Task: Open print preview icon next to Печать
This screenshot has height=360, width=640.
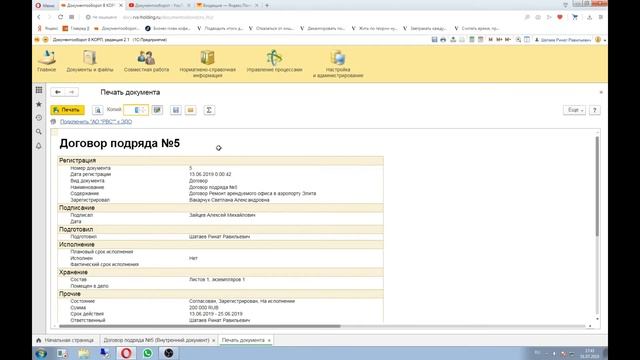Action: (98, 110)
